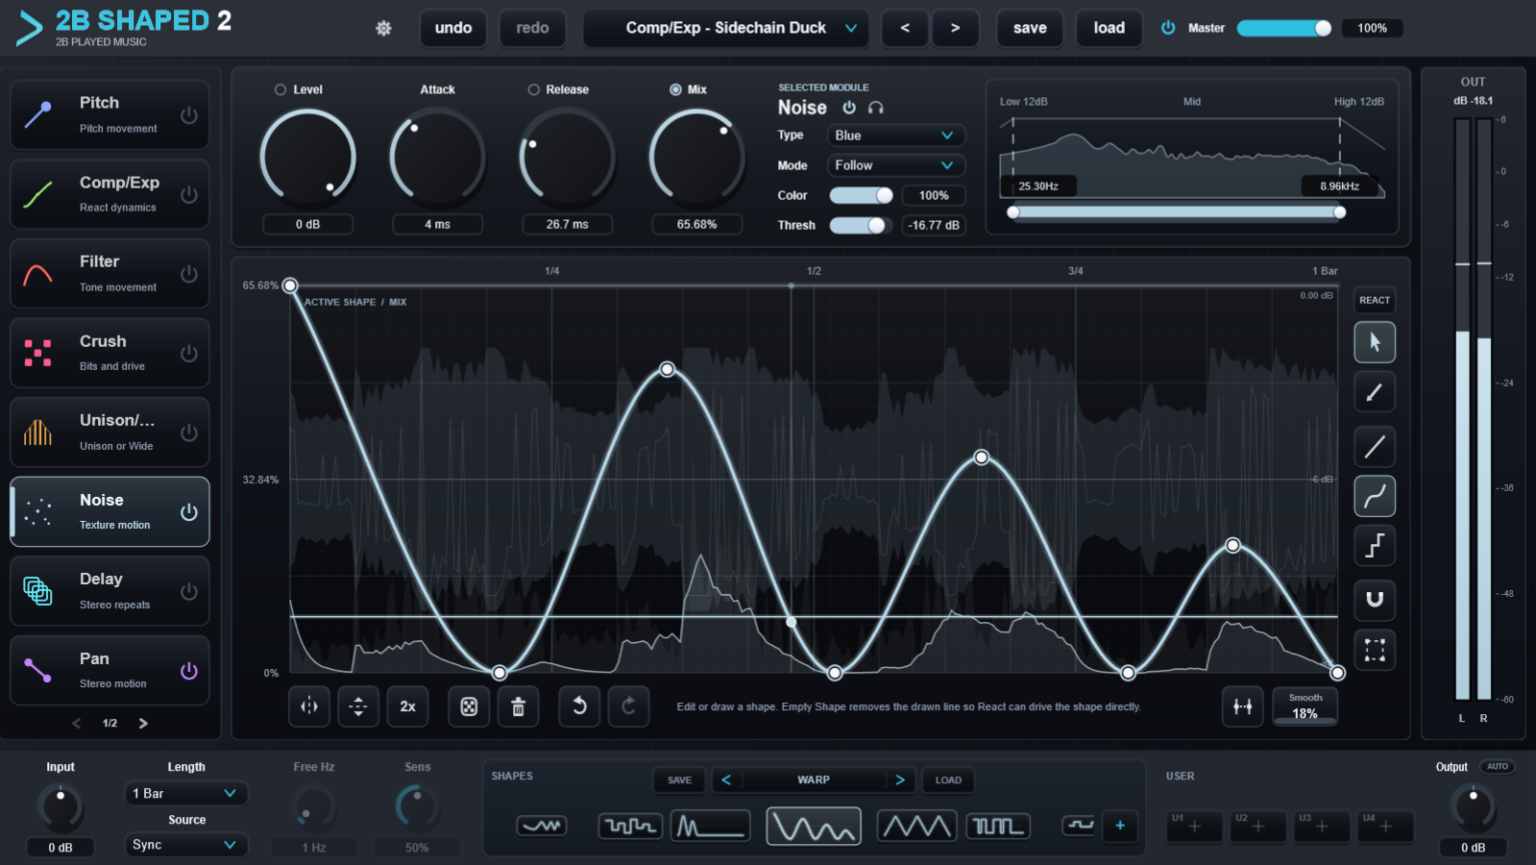Go to next preset arrow
The image size is (1536, 865).
point(955,28)
